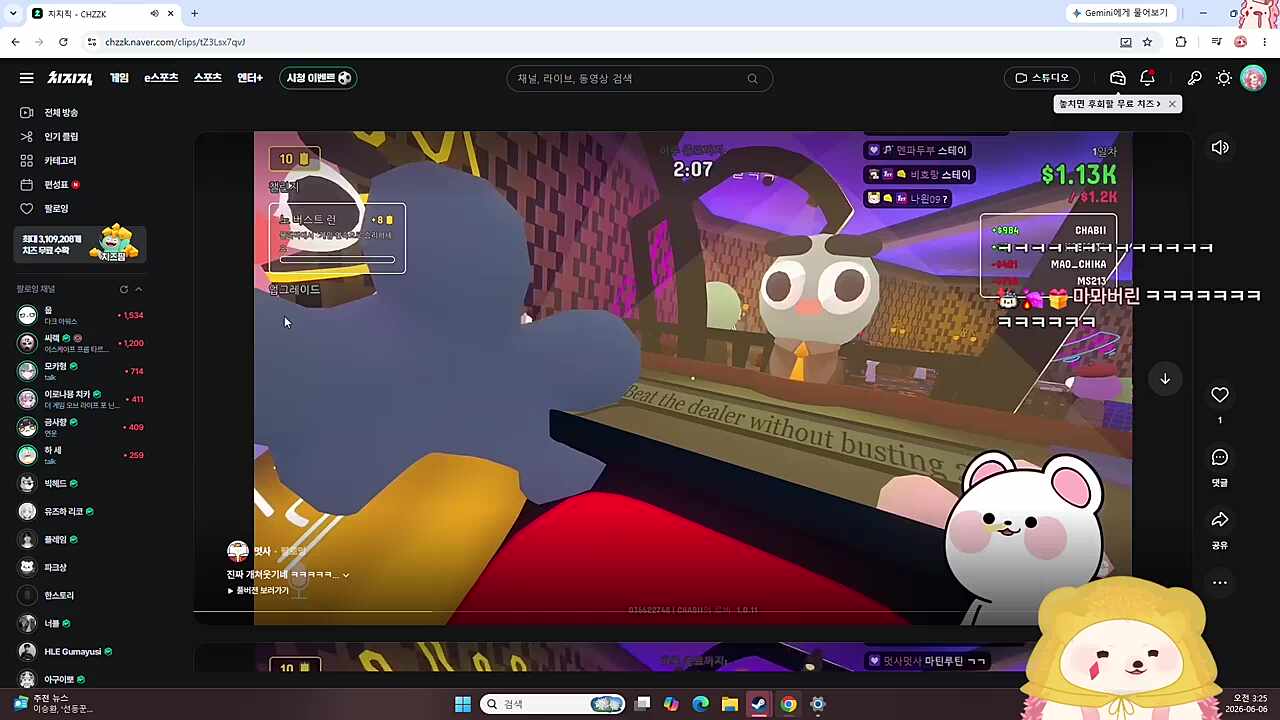Open the tab search dropdown in Chrome
Viewport: 1280px width, 720px height.
pos(15,13)
